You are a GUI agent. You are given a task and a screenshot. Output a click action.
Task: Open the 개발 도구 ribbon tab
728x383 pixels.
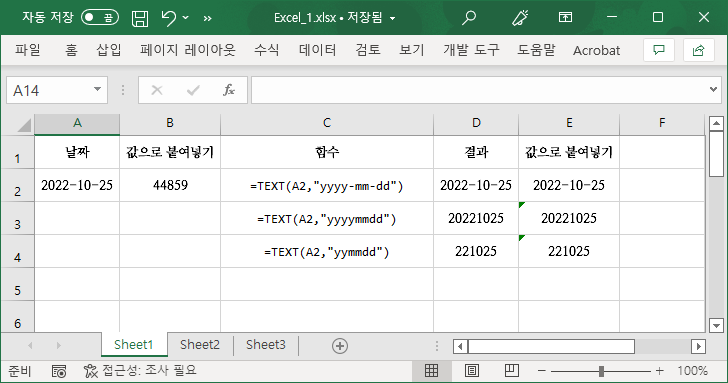[471, 50]
